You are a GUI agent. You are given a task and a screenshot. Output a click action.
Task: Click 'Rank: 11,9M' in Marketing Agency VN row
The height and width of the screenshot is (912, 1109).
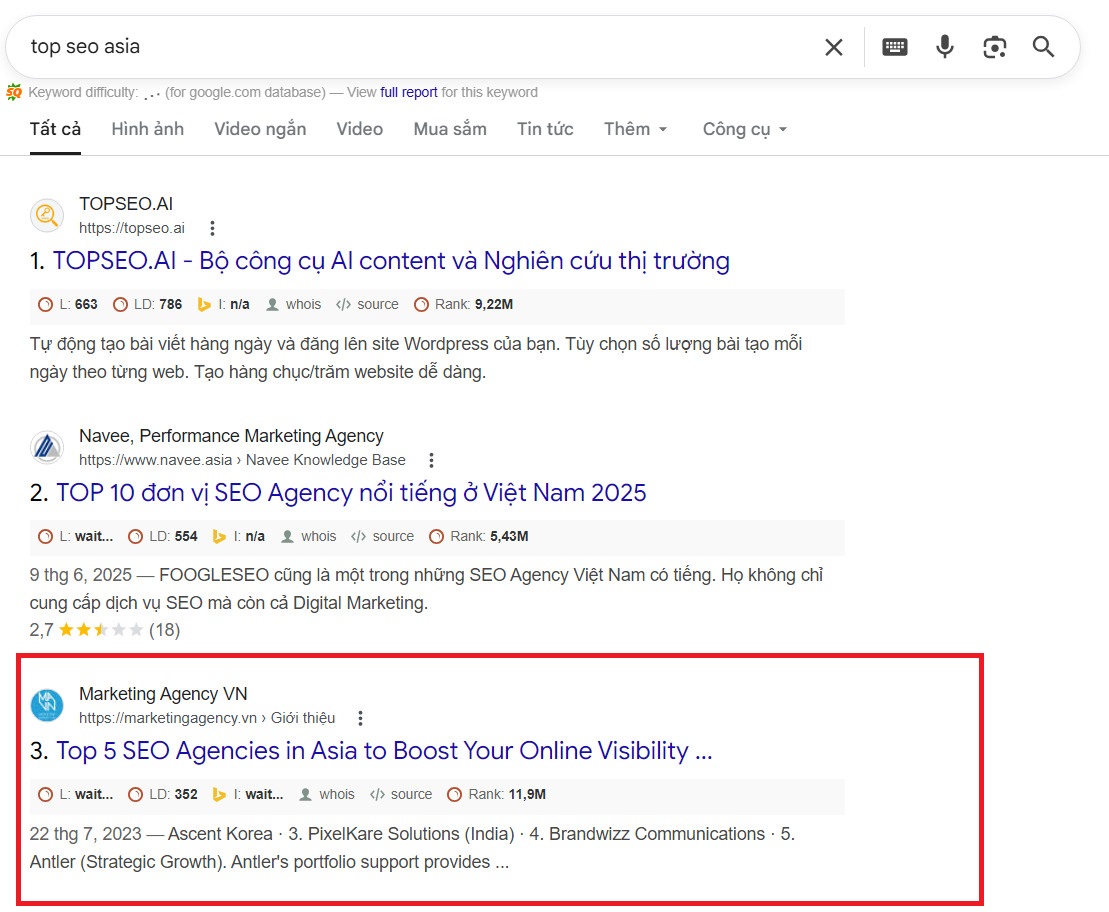pyautogui.click(x=497, y=795)
